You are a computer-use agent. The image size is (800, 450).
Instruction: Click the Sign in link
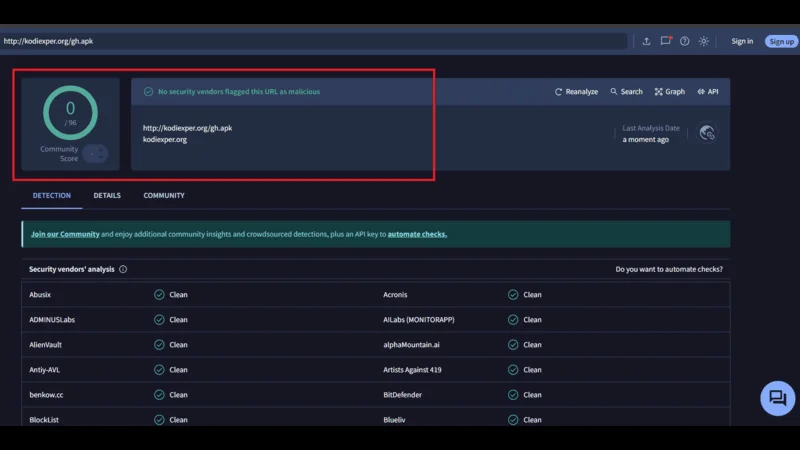tap(742, 41)
